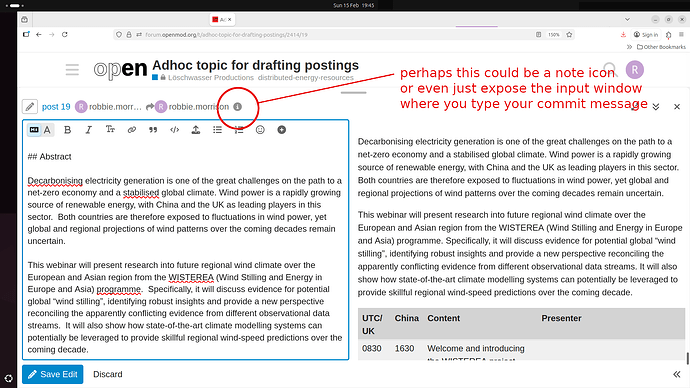Hide the preview pane double chevron
Screen dimensions: 690x388
coord(677,374)
